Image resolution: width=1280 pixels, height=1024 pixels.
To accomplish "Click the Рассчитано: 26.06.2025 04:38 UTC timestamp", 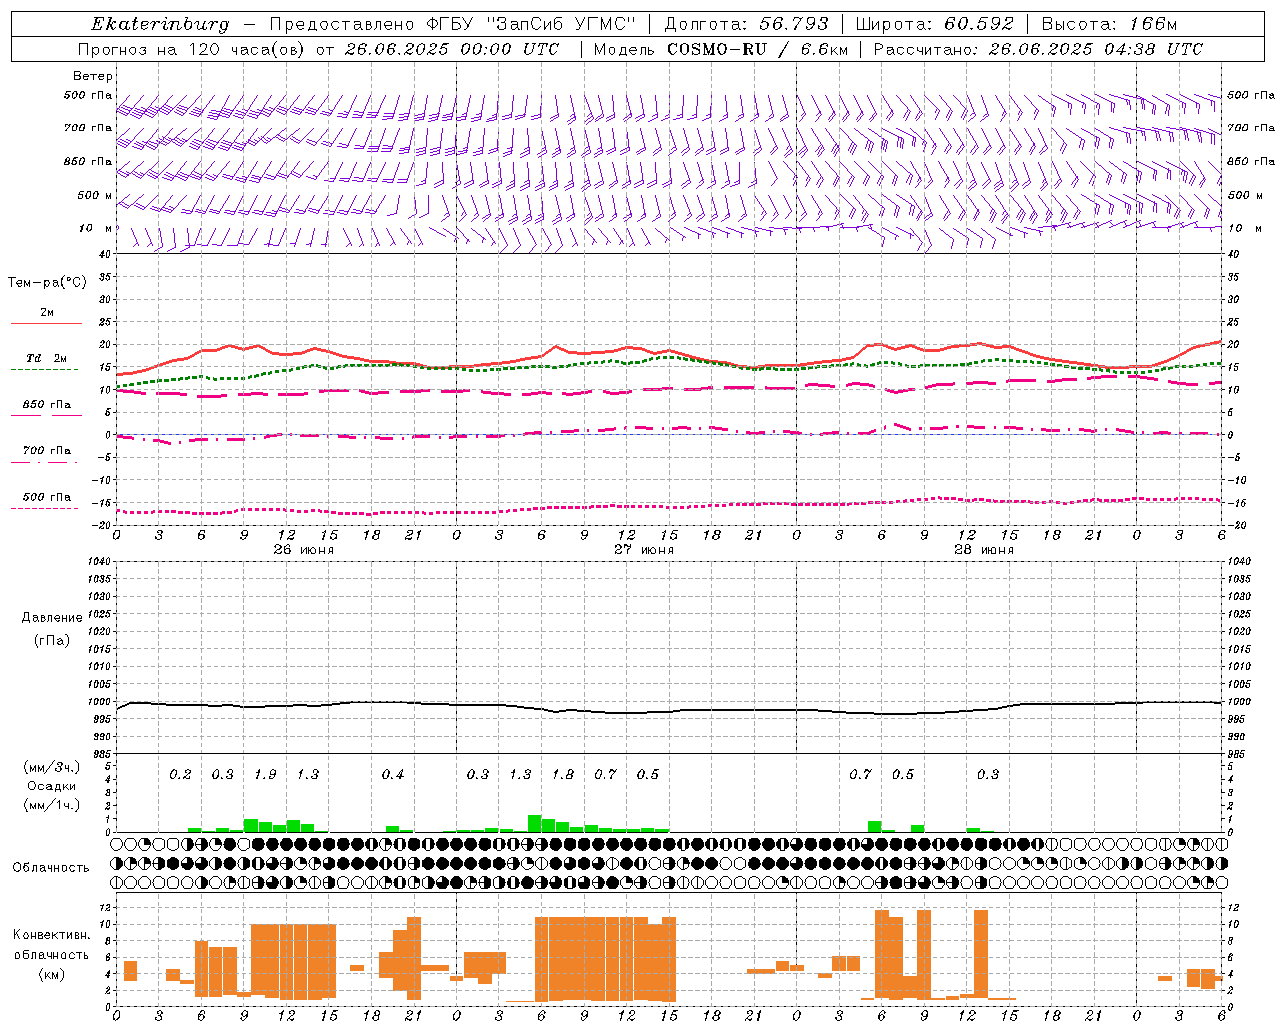I will click(1038, 49).
